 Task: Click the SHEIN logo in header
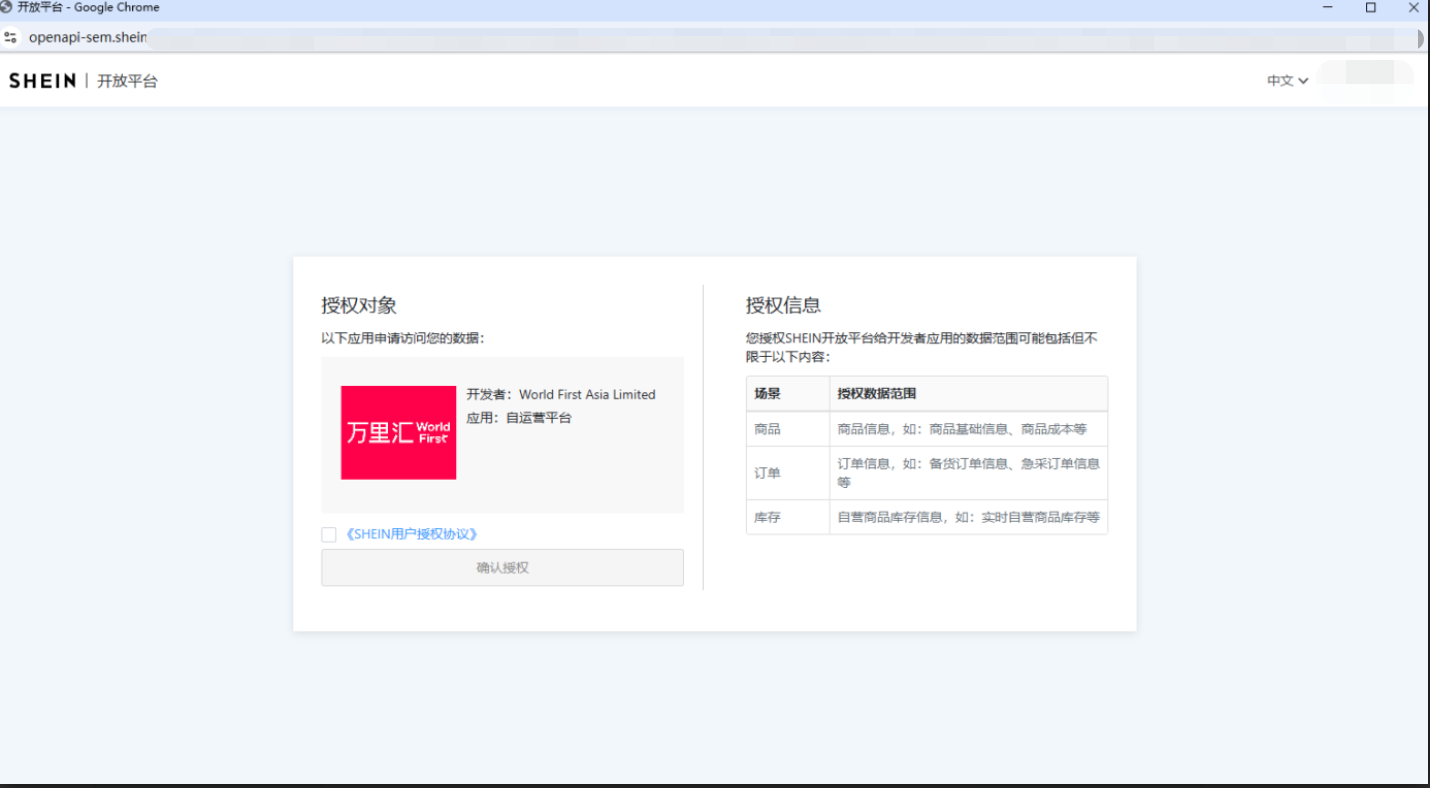coord(42,81)
